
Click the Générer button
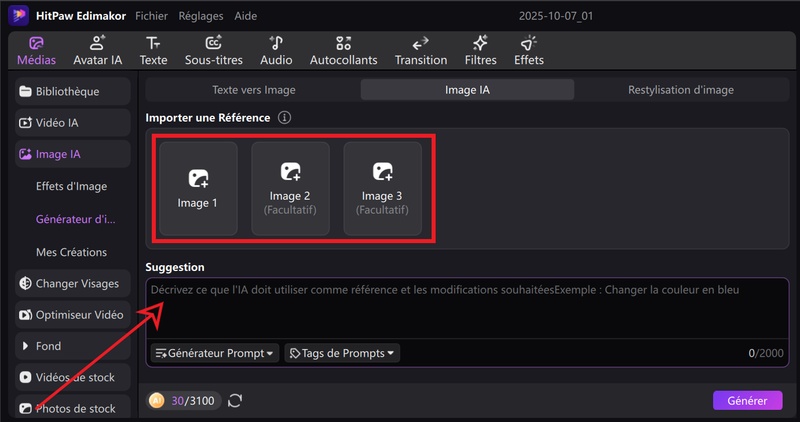point(747,400)
